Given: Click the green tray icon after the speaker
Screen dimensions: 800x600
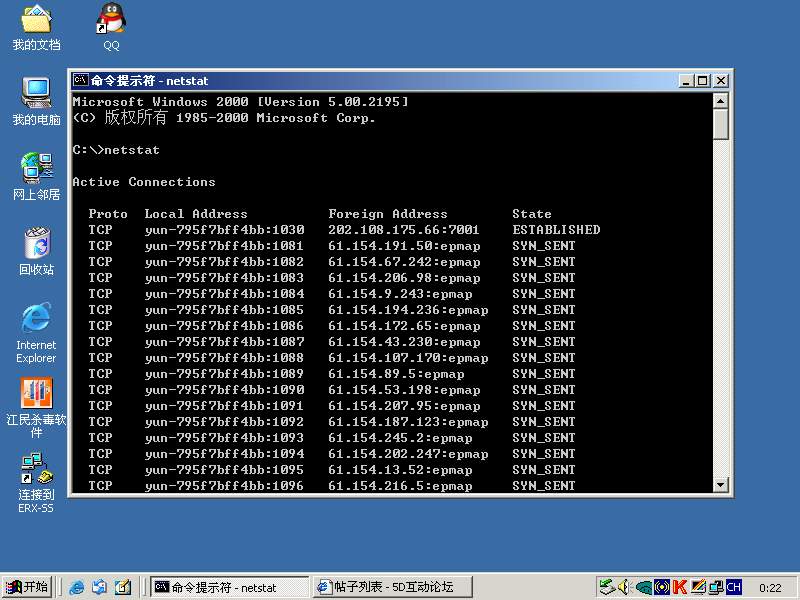Looking at the screenshot, I should pyautogui.click(x=644, y=587).
